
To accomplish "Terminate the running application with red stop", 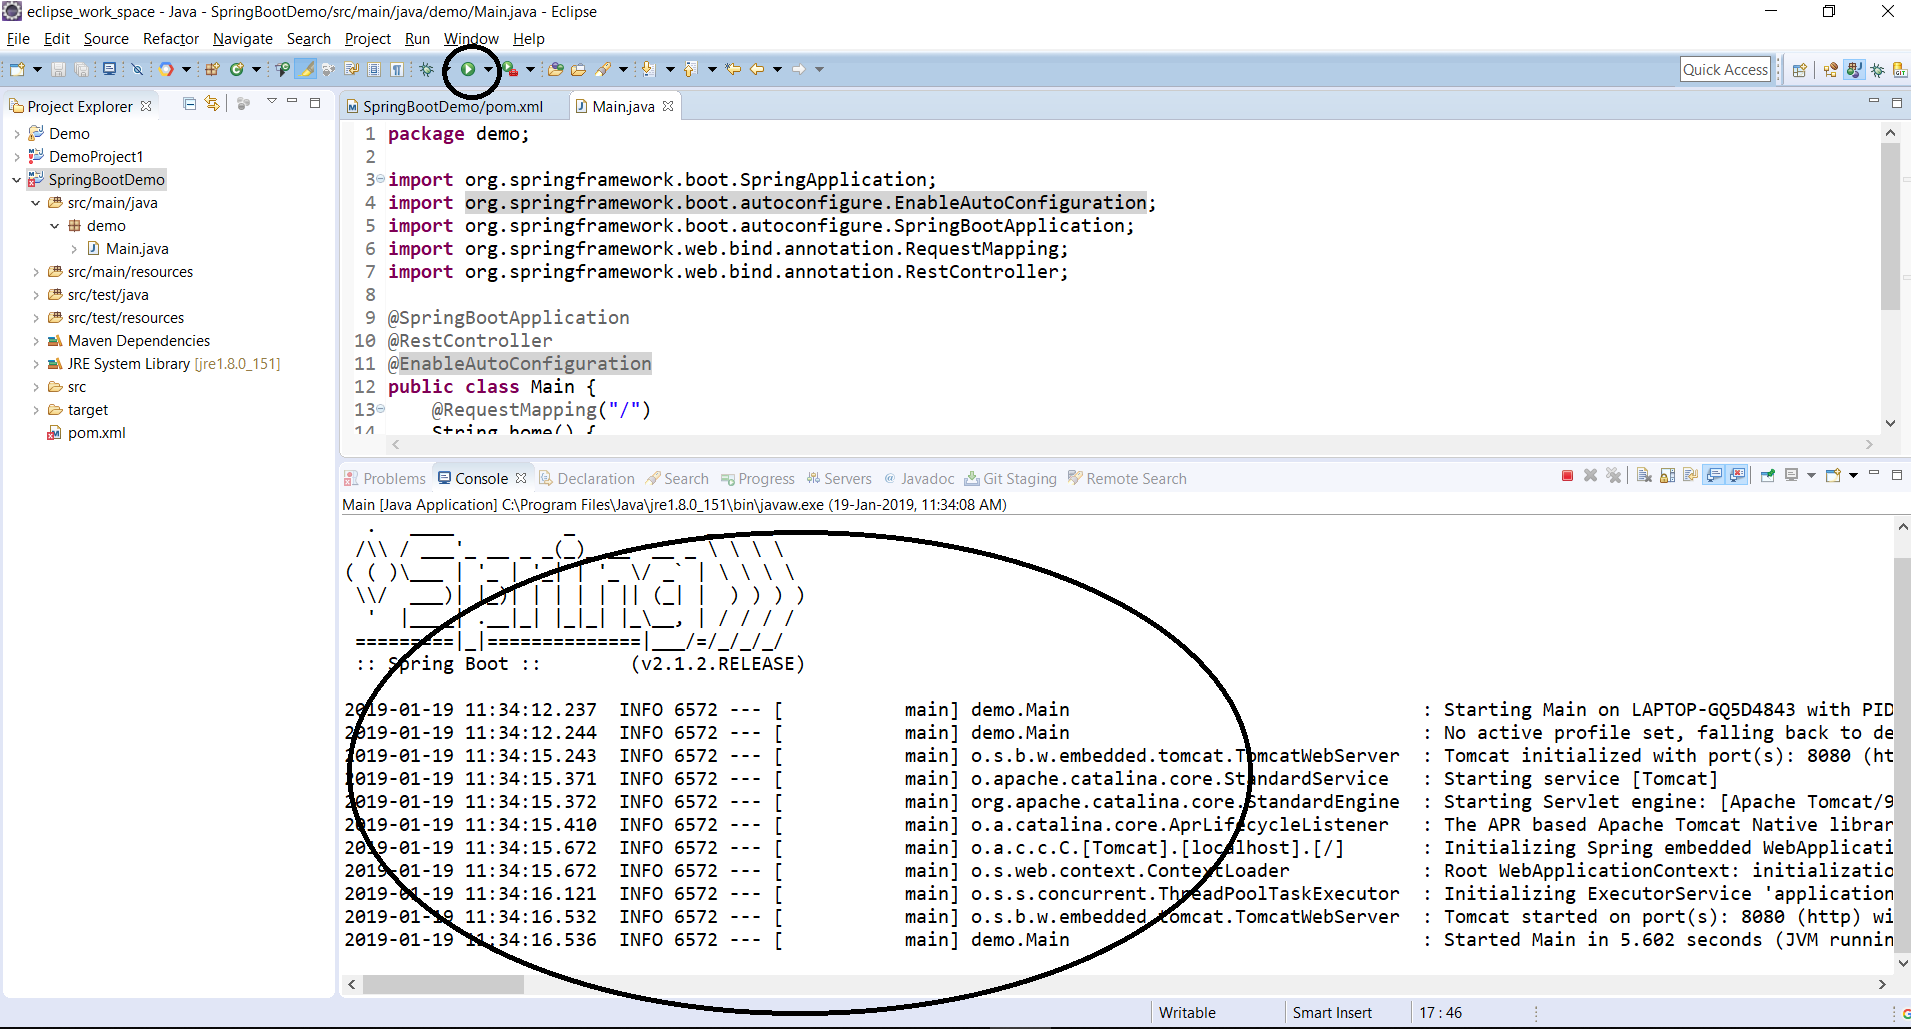I will [1567, 476].
